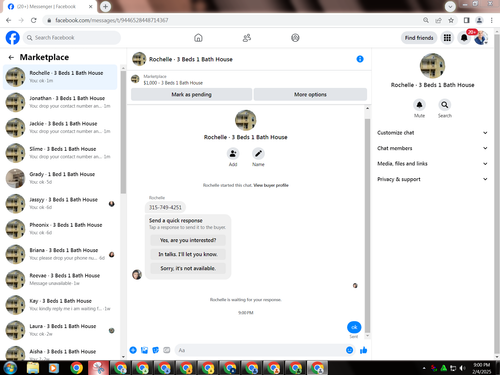Open Reevae - 3 Beds 1 Bath House conversation
Screen dimensions: 500x375
click(x=60, y=279)
